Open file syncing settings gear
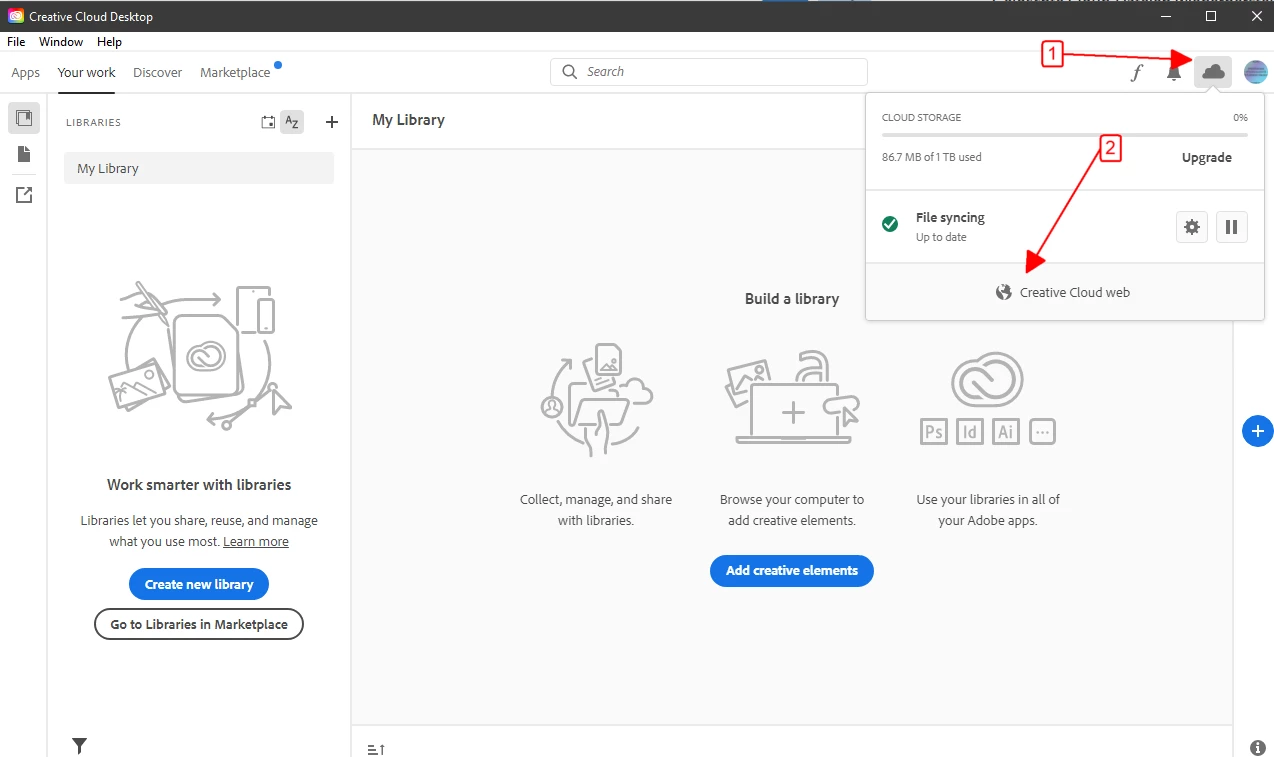 (1192, 227)
